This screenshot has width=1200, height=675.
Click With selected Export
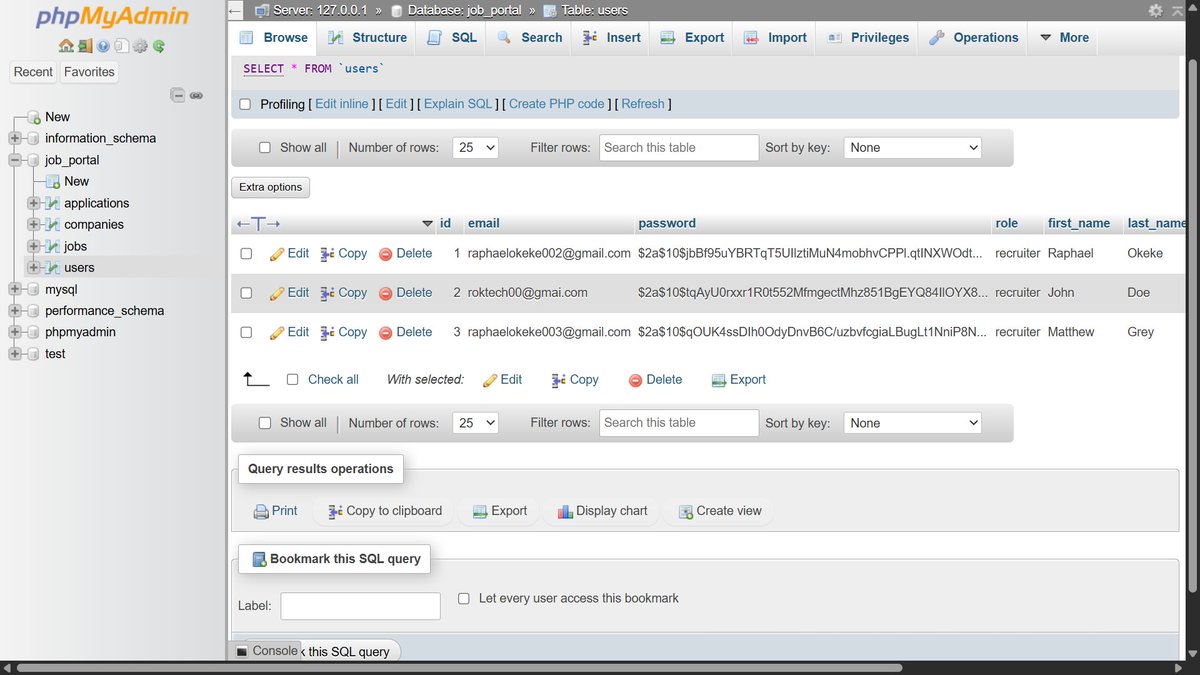click(x=738, y=380)
